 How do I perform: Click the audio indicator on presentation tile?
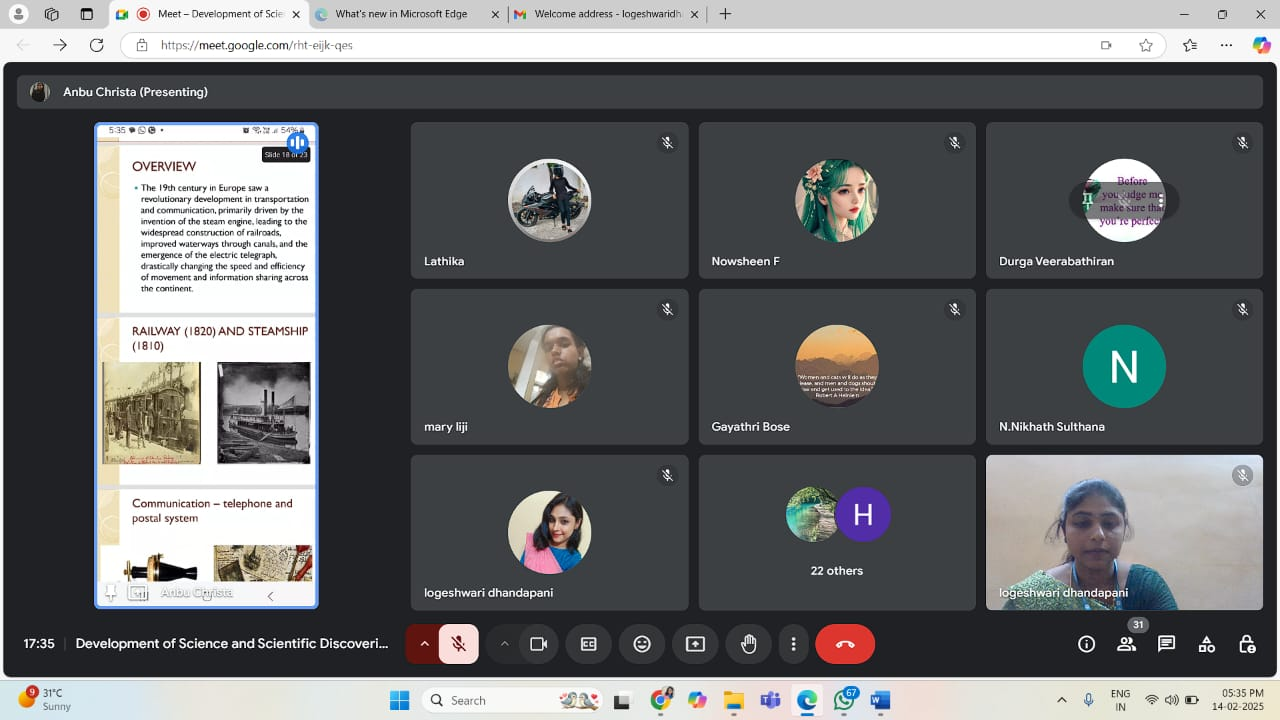tap(297, 143)
